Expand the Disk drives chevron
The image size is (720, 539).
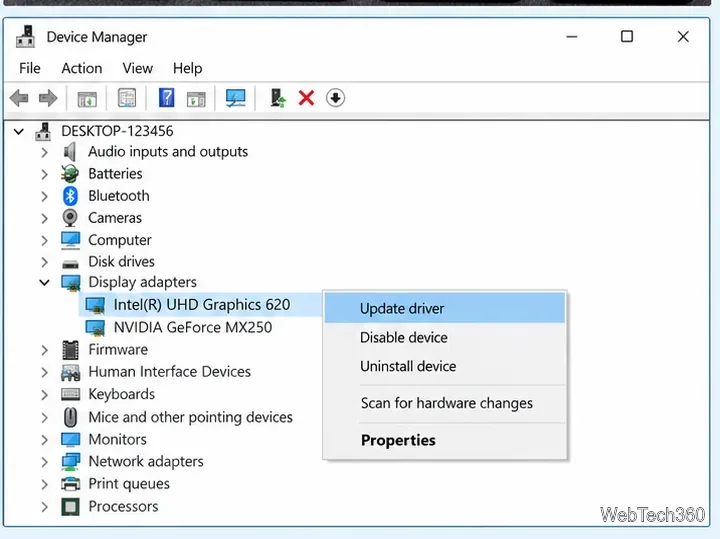click(x=45, y=262)
